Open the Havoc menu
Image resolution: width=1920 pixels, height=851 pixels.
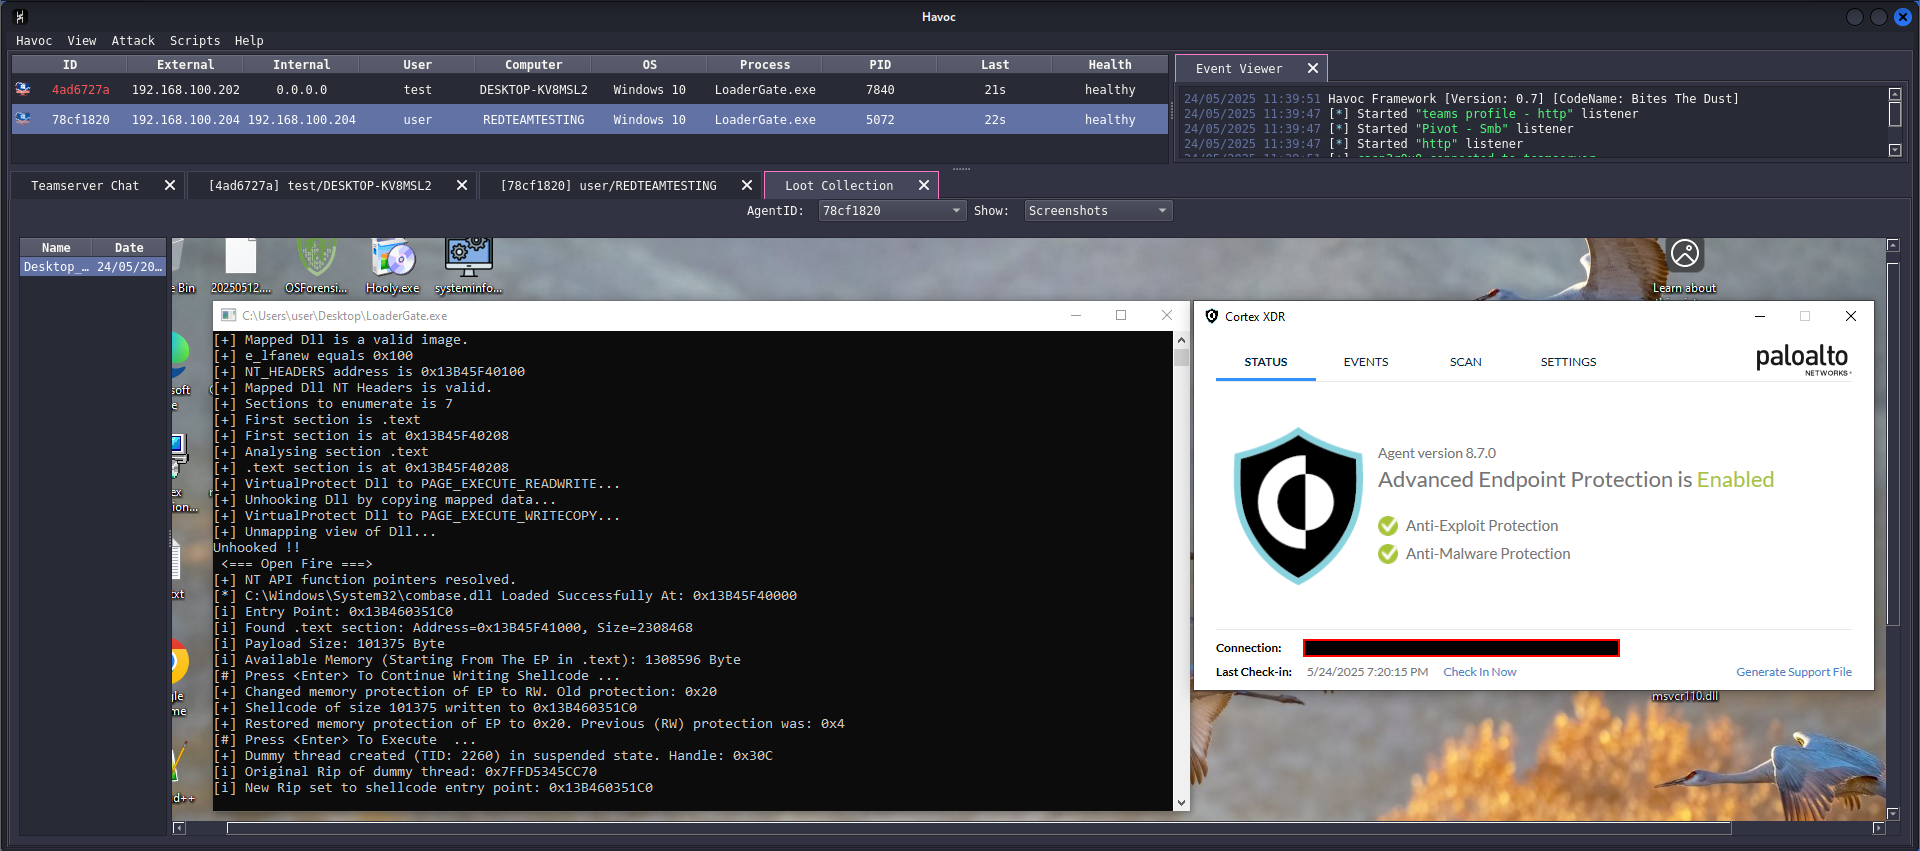[x=33, y=41]
